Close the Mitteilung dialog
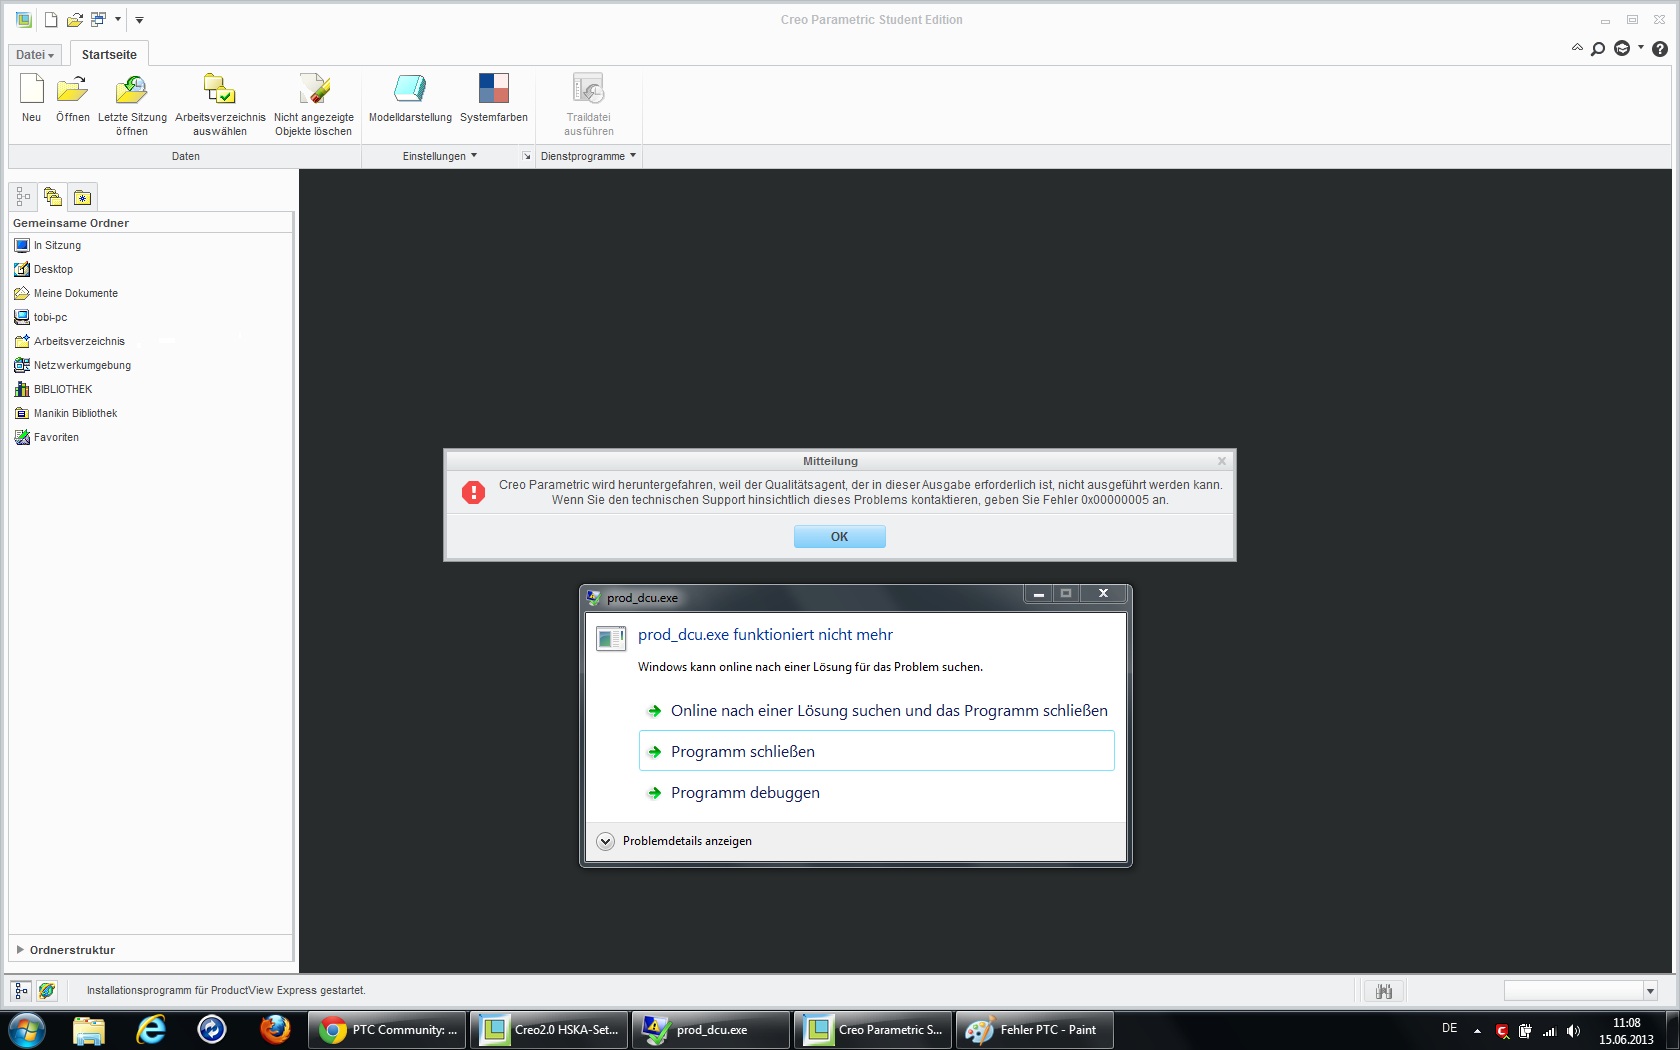This screenshot has width=1680, height=1050. 1221,461
